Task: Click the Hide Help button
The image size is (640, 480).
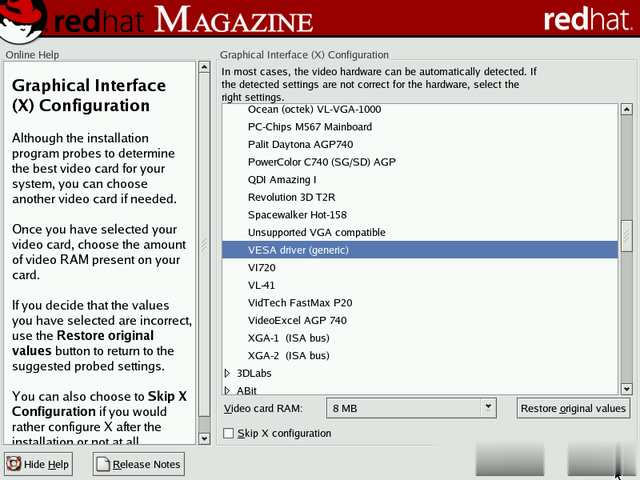Action: 38,464
